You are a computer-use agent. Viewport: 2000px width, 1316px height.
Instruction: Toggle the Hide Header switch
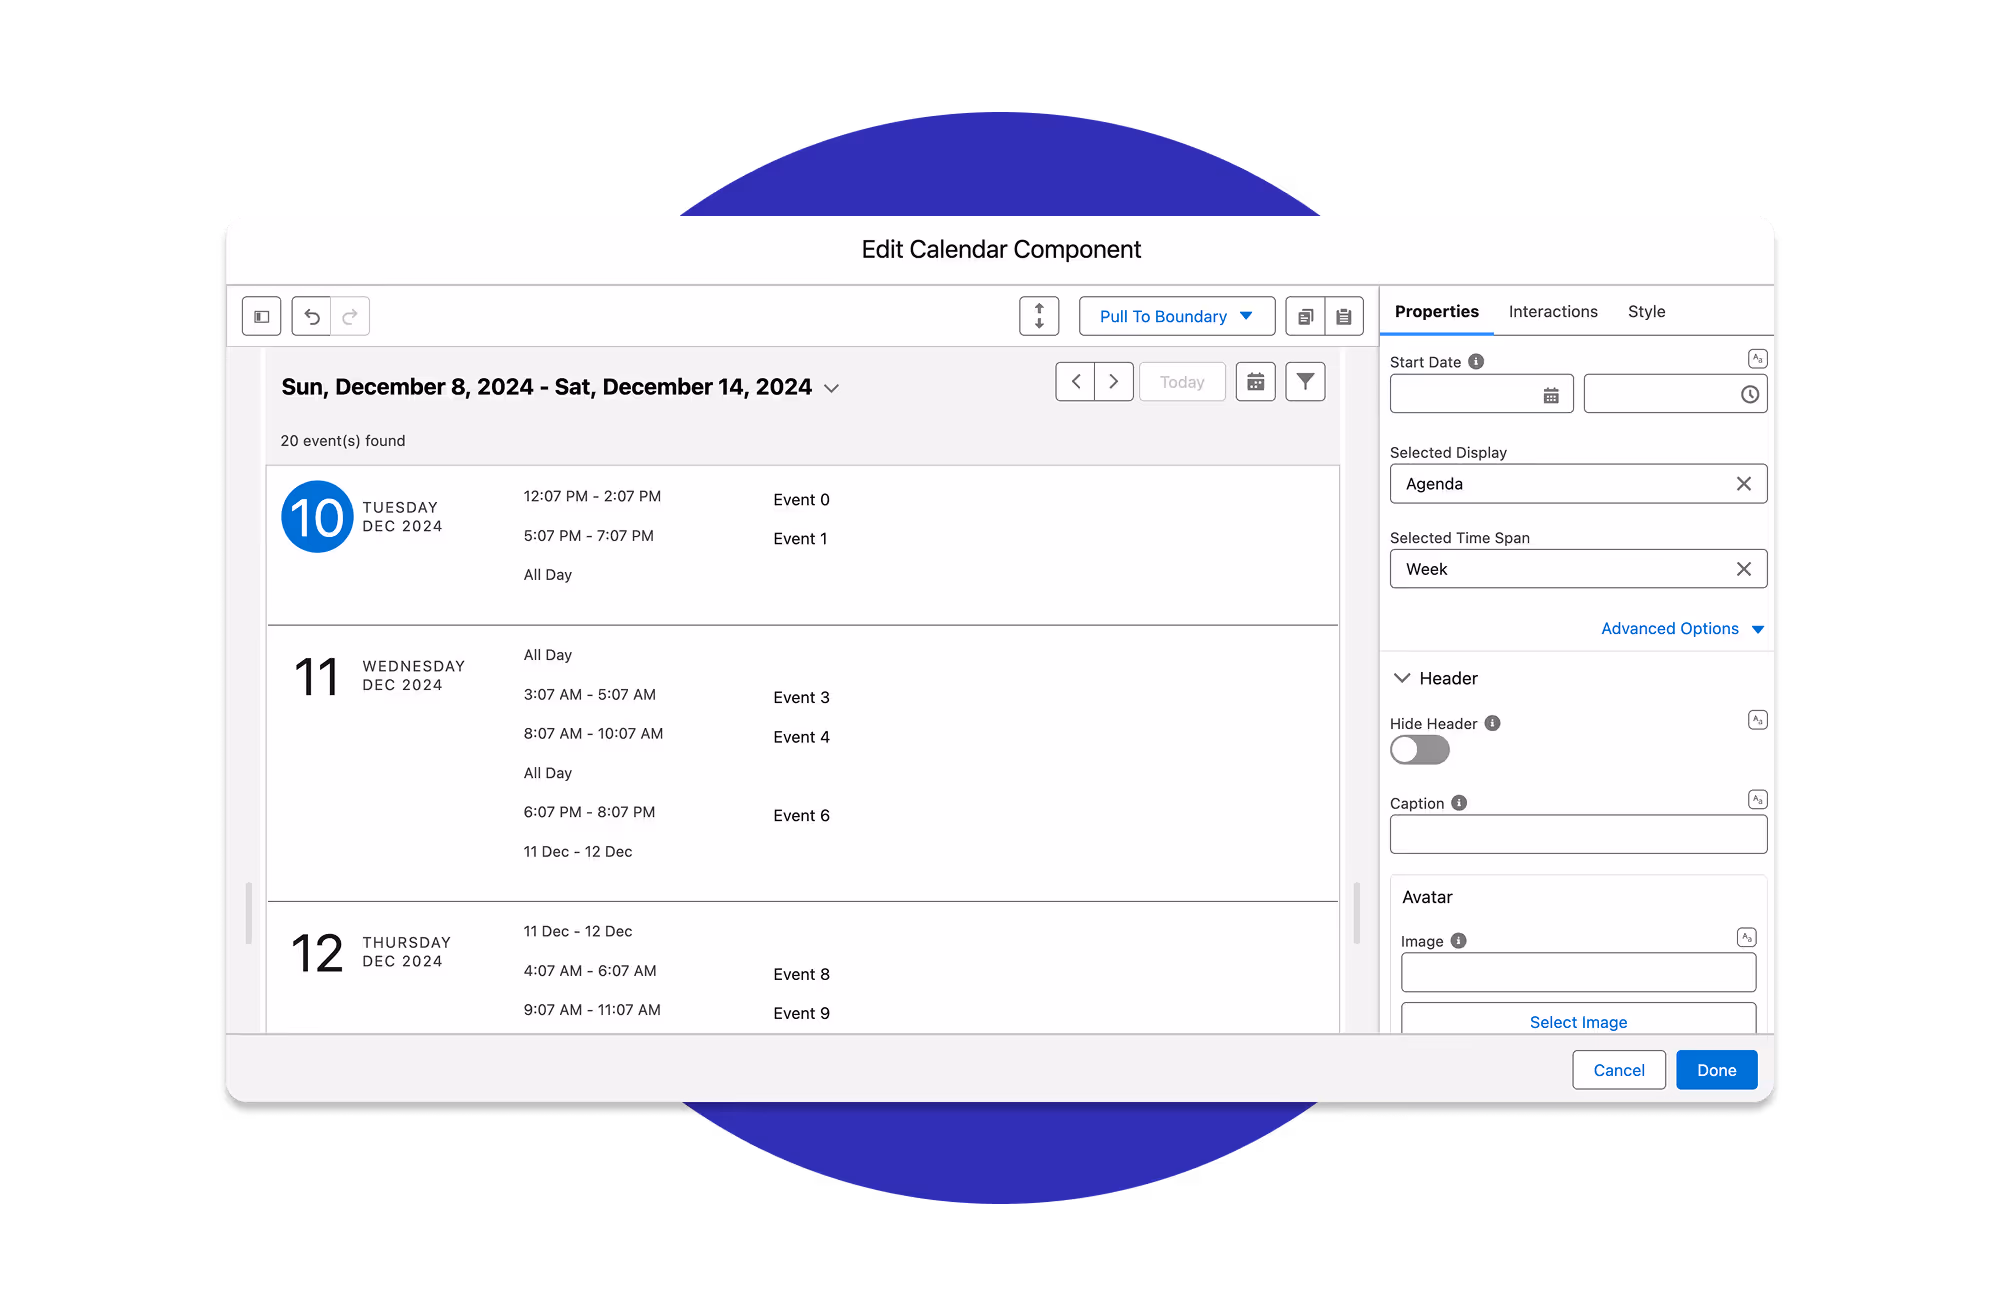1419,750
